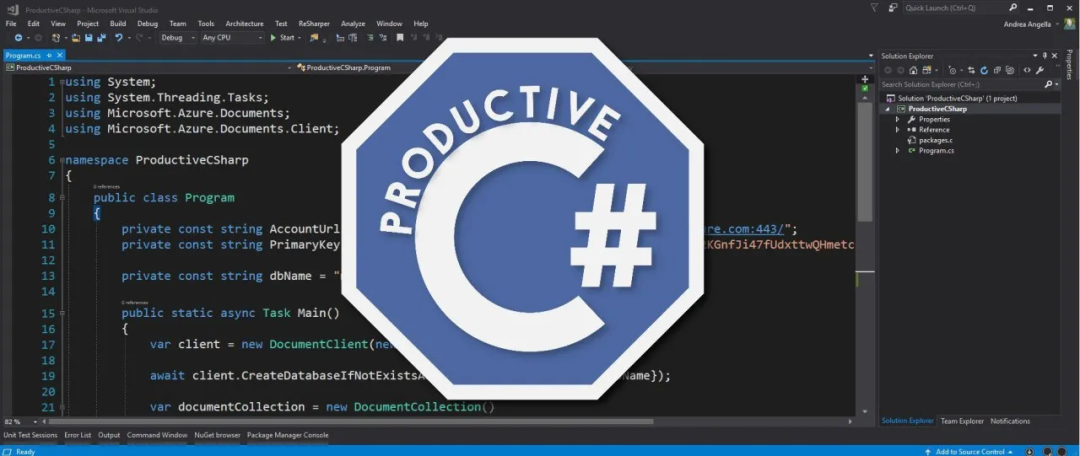Click the editor vertical scrollbar thumb
This screenshot has height=456, width=1080.
pos(866,162)
